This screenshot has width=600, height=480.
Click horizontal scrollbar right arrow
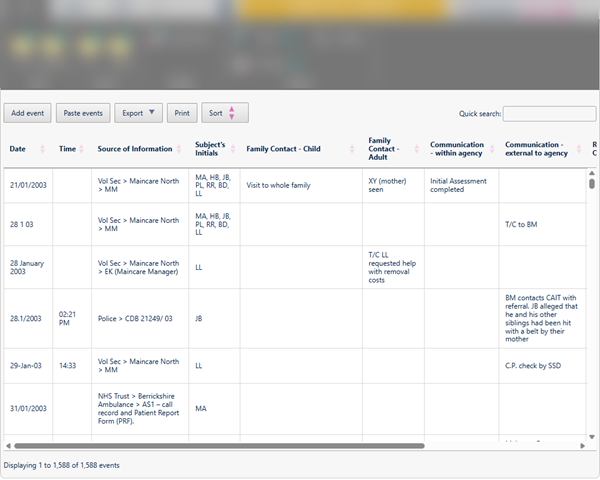[582, 446]
